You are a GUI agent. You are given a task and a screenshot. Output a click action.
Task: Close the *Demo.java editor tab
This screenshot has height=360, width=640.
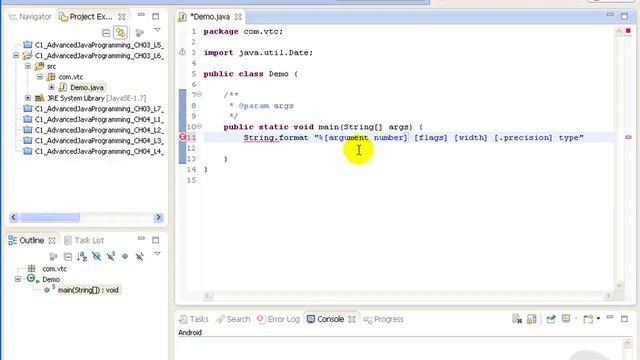pyautogui.click(x=238, y=17)
